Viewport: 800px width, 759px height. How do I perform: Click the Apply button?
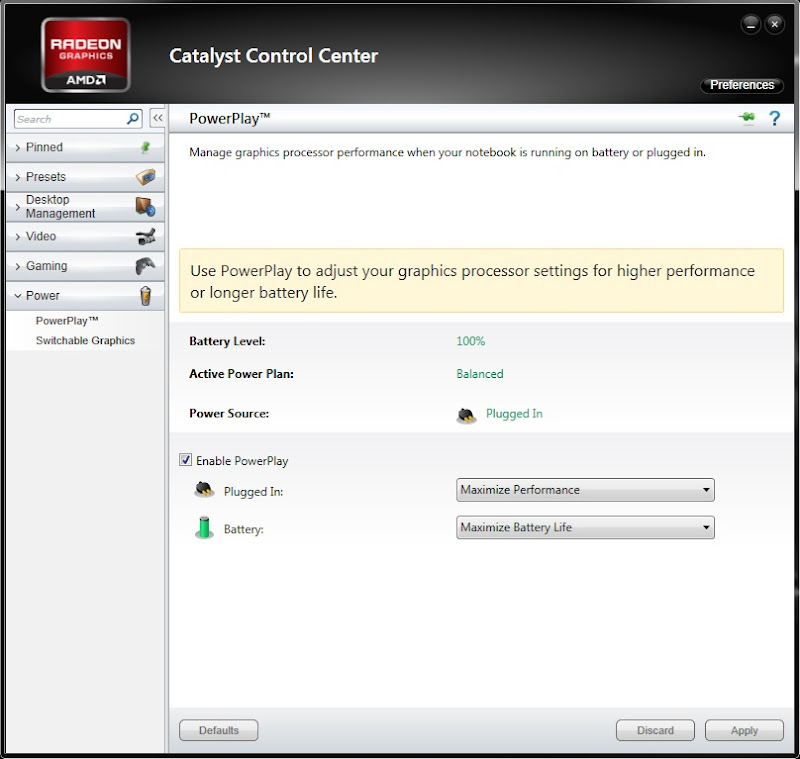744,730
